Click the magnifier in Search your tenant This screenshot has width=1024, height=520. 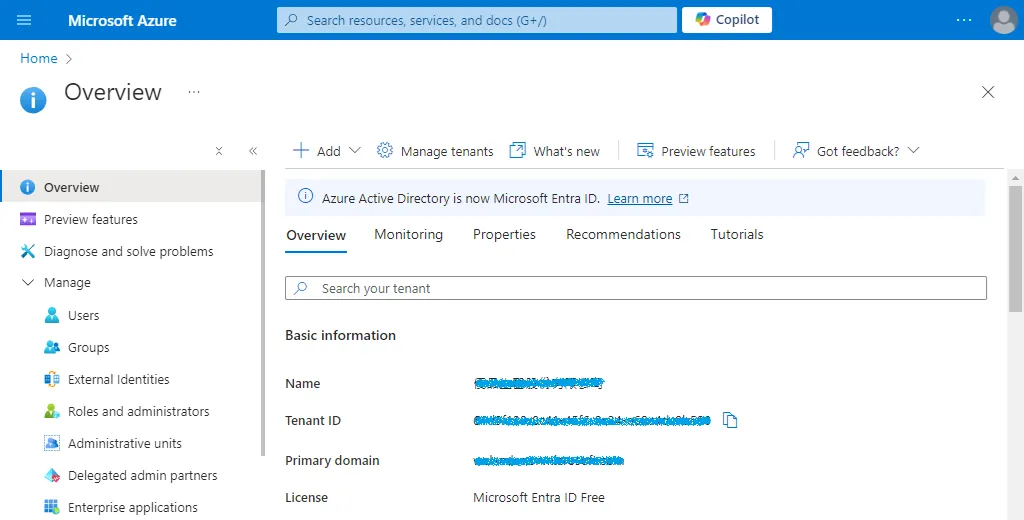[x=300, y=288]
